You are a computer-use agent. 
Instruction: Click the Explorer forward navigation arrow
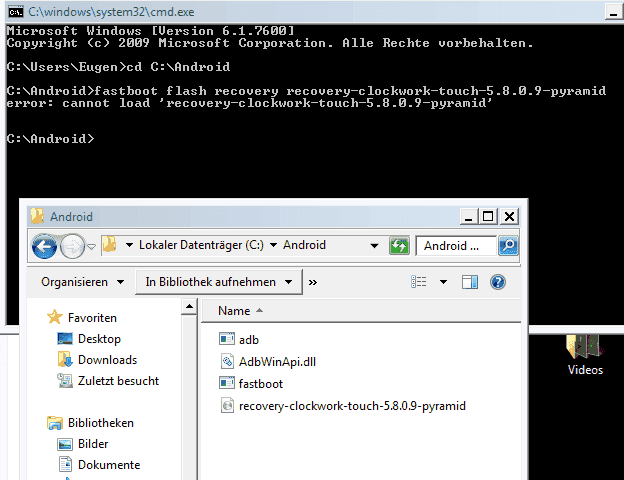(x=72, y=246)
